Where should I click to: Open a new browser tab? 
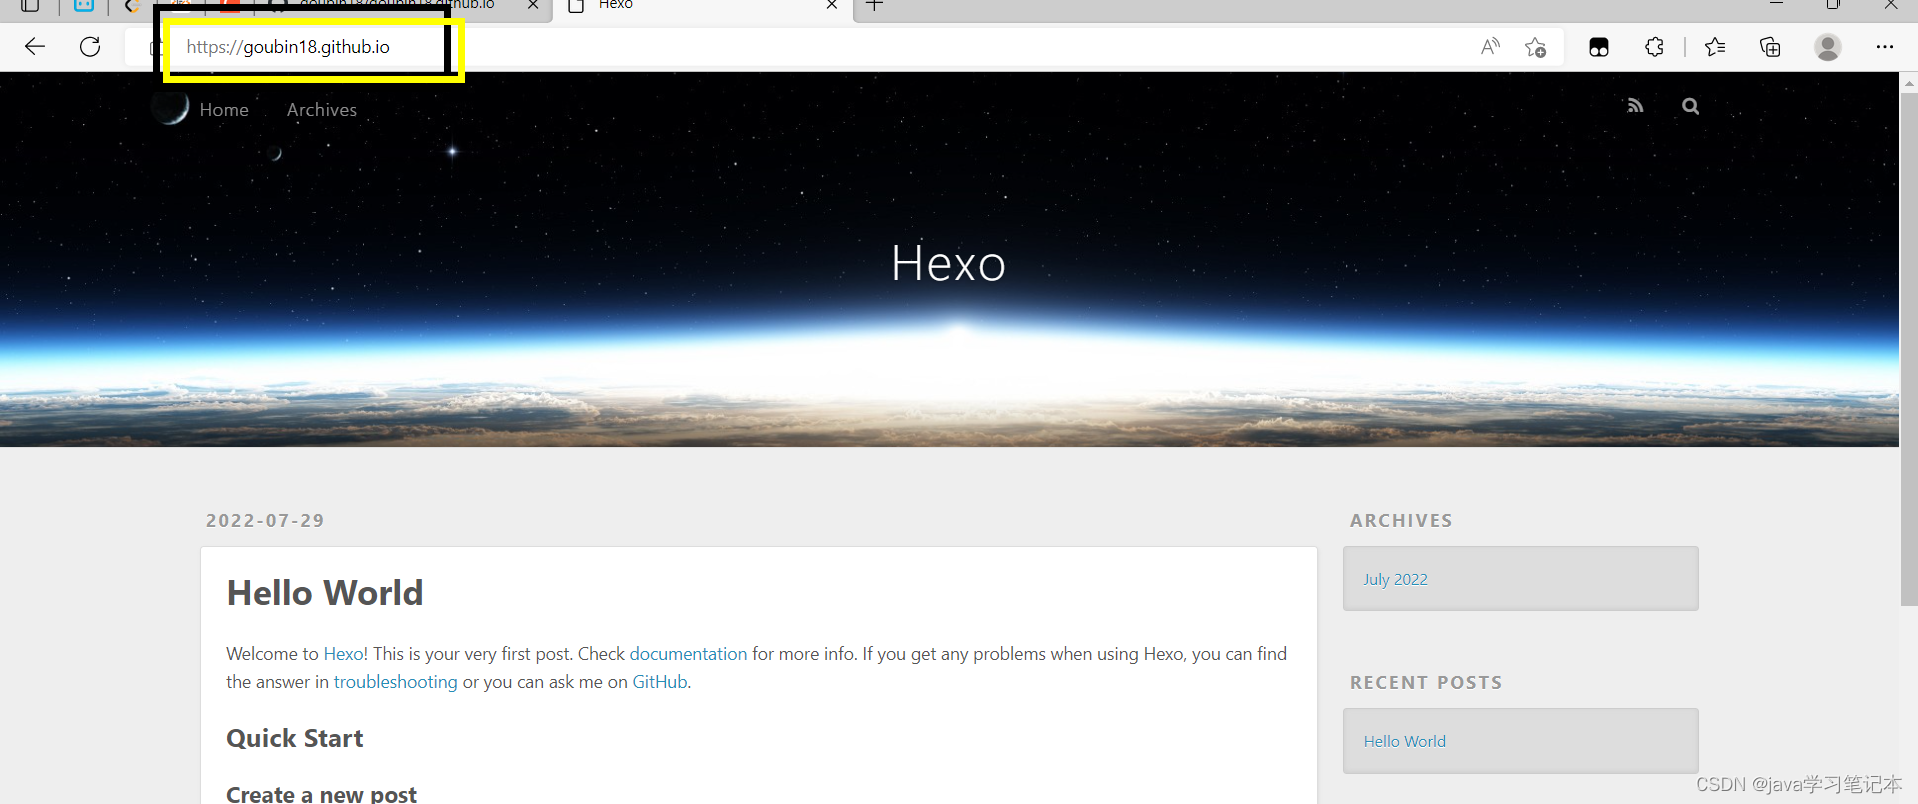874,5
